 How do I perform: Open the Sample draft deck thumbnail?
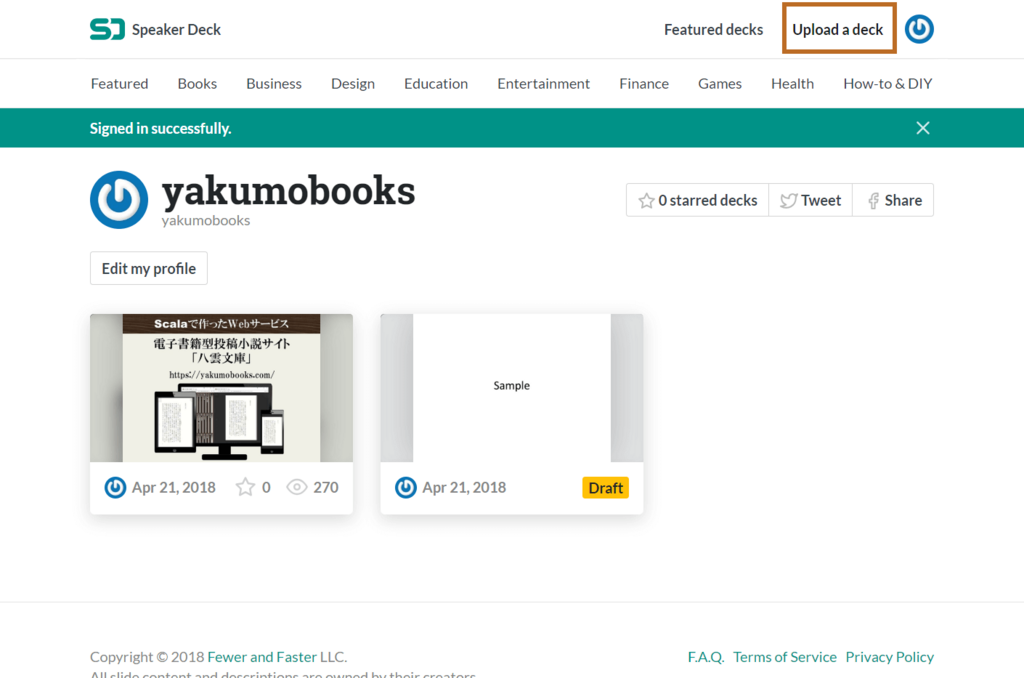[x=512, y=388]
